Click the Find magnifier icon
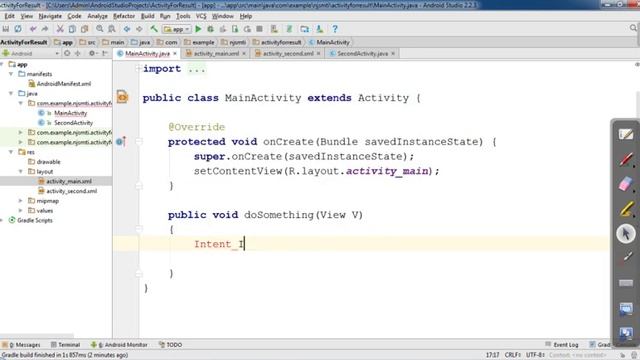The image size is (640, 360). click(100, 29)
